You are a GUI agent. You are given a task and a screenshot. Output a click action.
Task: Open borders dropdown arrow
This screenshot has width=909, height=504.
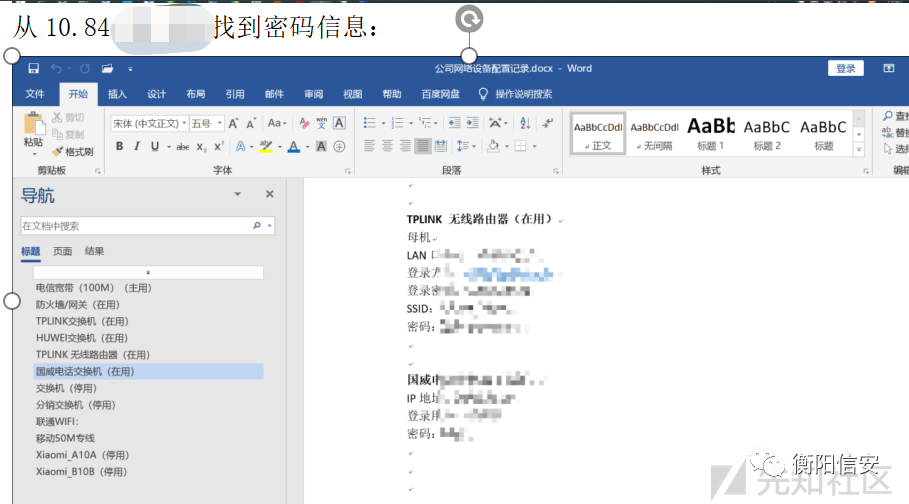pos(535,147)
